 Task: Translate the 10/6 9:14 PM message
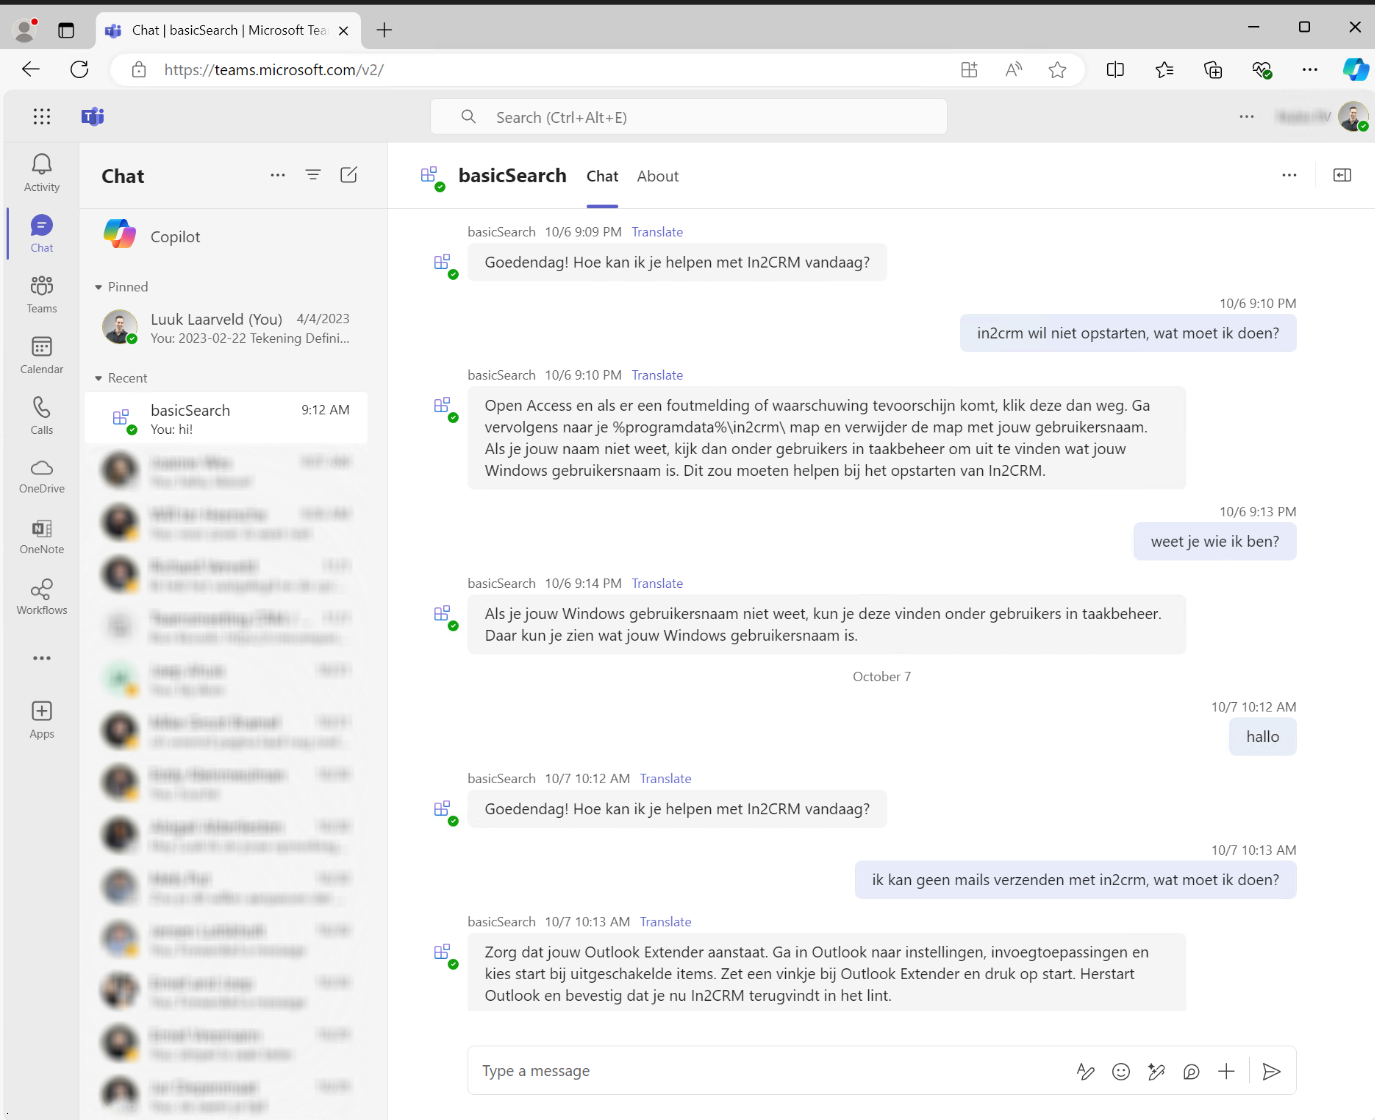coord(657,583)
